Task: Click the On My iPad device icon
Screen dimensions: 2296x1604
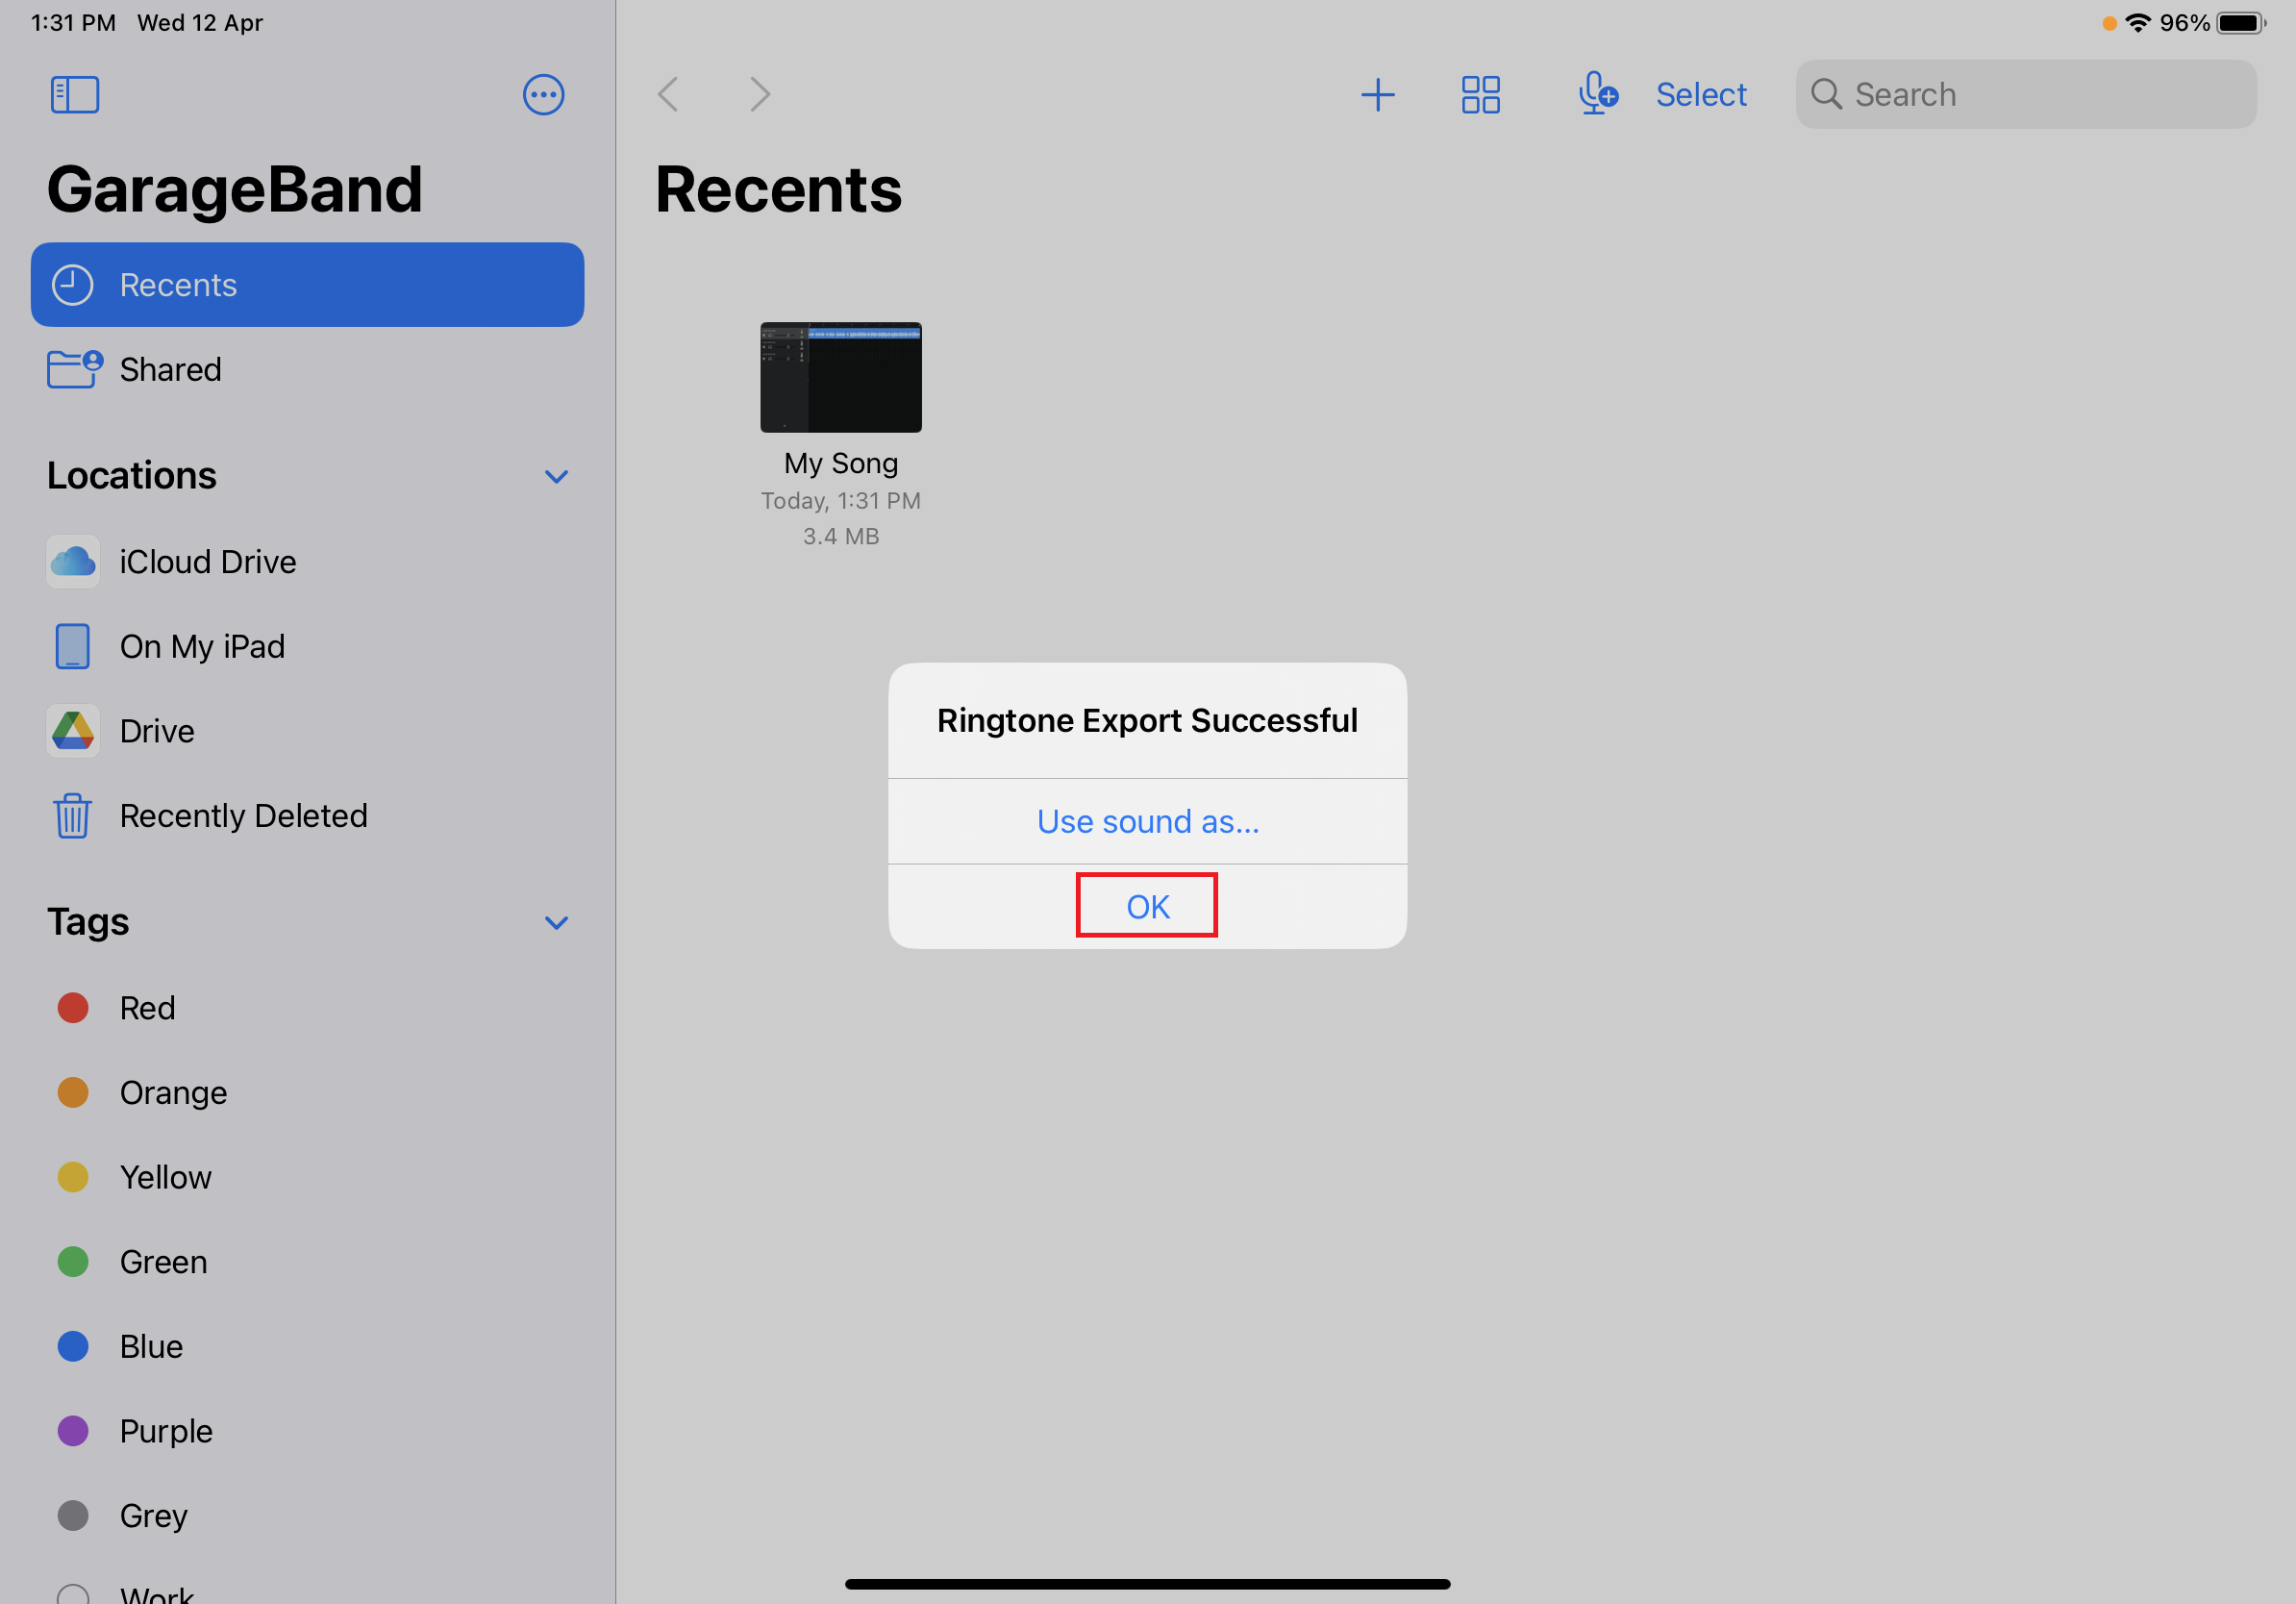Action: point(73,646)
